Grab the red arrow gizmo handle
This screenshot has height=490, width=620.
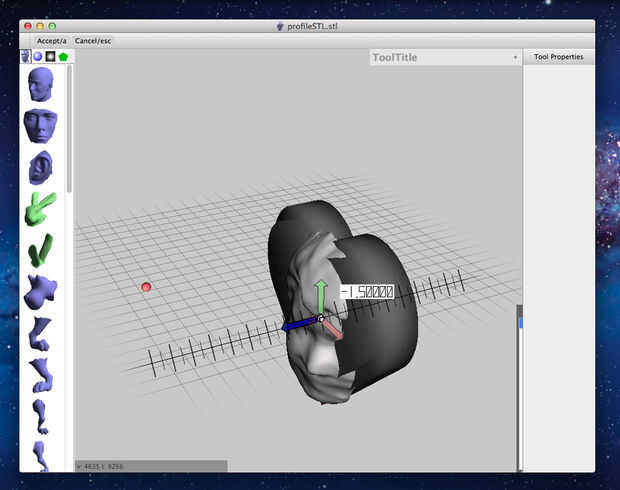click(333, 330)
